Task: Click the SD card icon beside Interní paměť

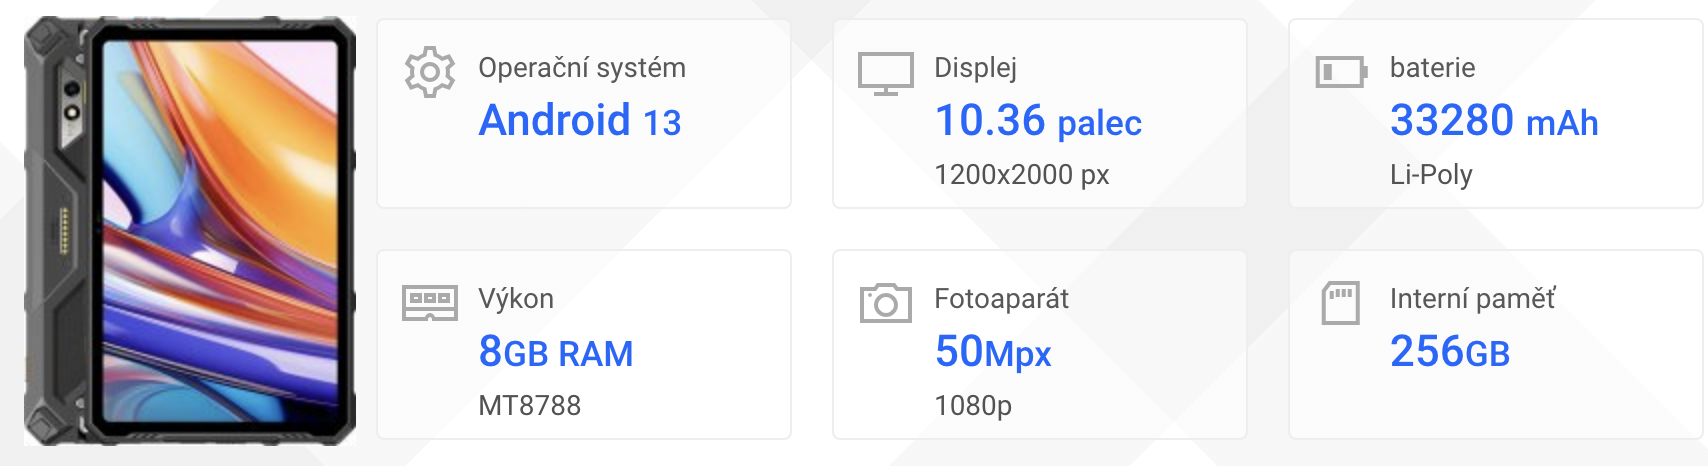Action: 1341,303
